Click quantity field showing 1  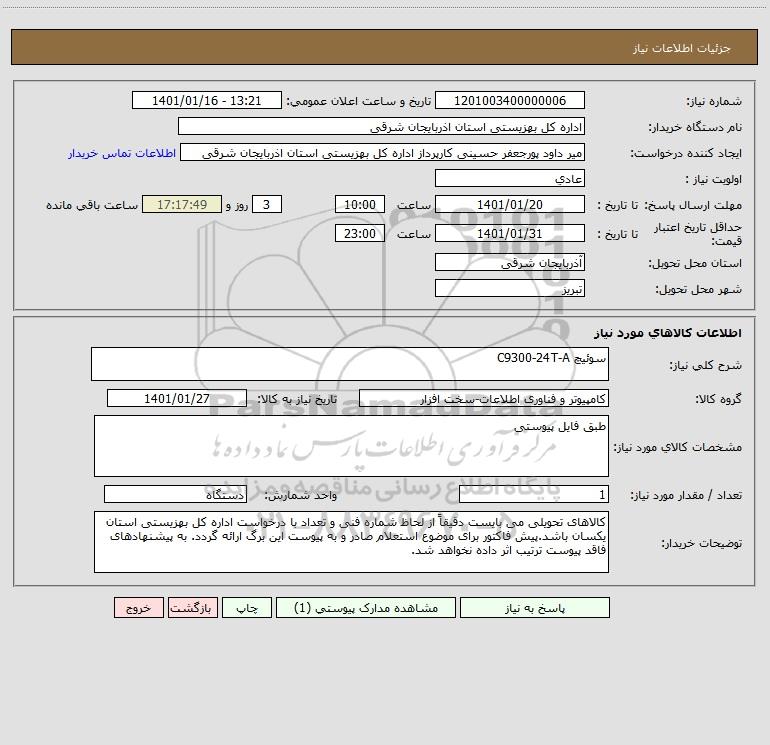534,495
